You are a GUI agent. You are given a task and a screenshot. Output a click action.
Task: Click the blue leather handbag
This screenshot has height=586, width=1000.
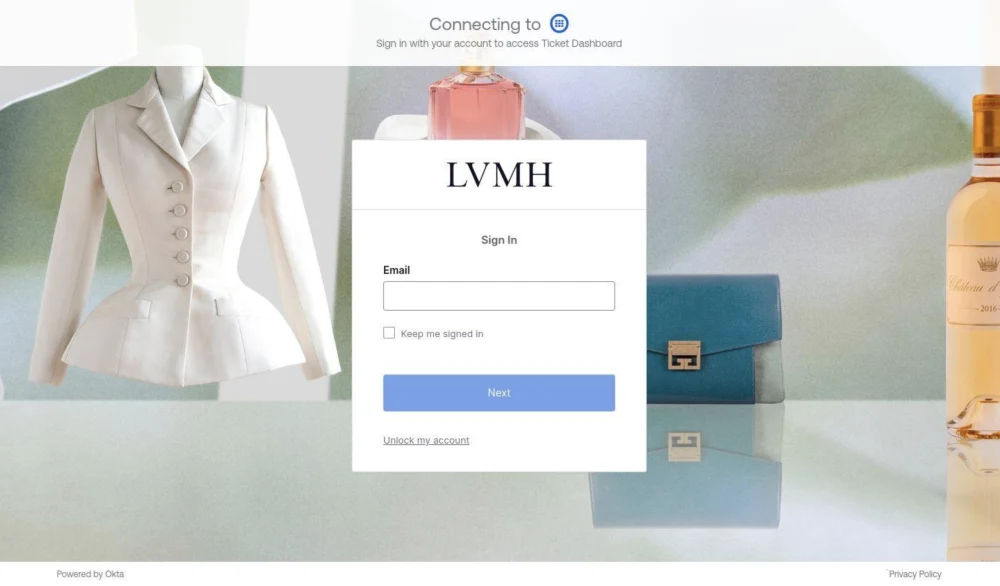[x=714, y=338]
